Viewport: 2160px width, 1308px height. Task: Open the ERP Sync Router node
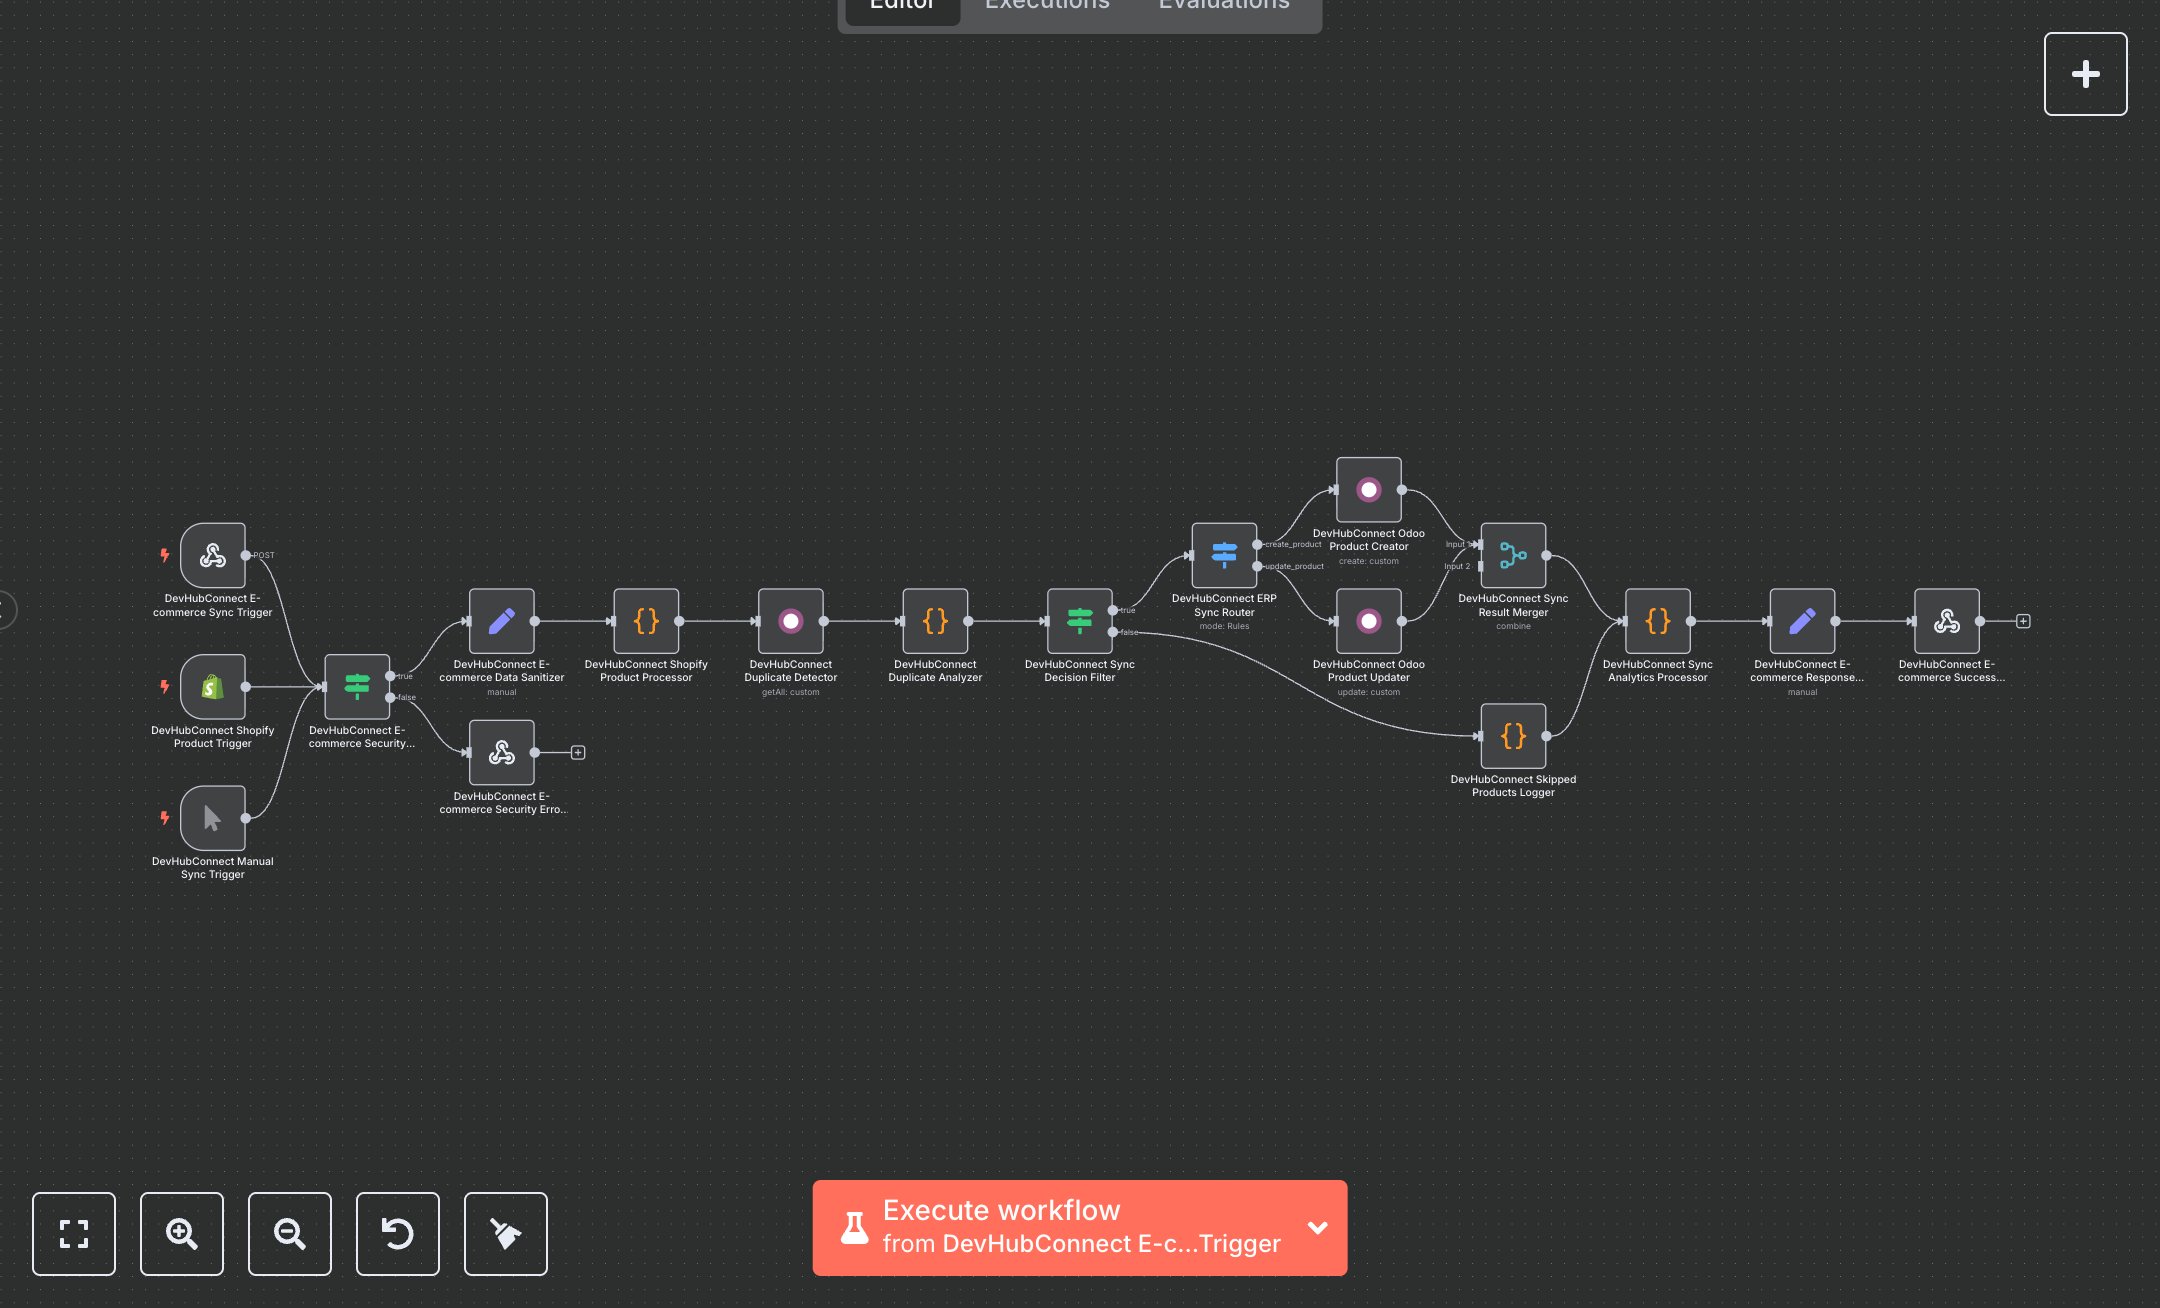(1224, 556)
